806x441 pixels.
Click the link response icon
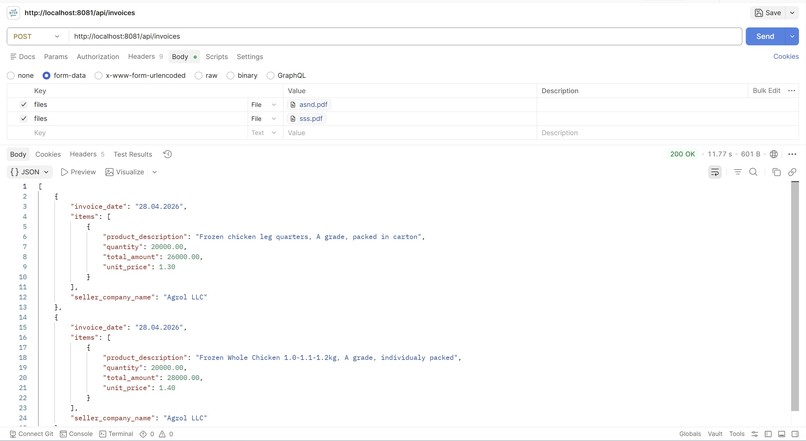pos(792,172)
